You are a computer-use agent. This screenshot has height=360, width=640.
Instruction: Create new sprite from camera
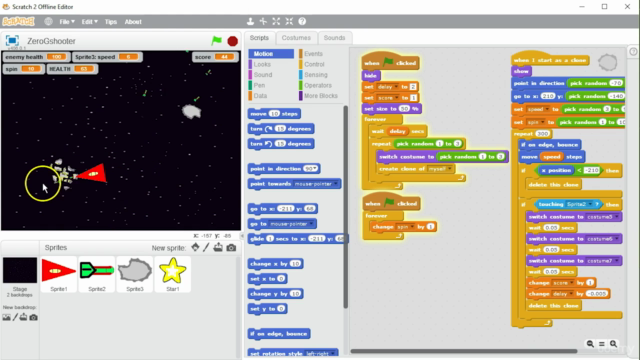point(231,248)
